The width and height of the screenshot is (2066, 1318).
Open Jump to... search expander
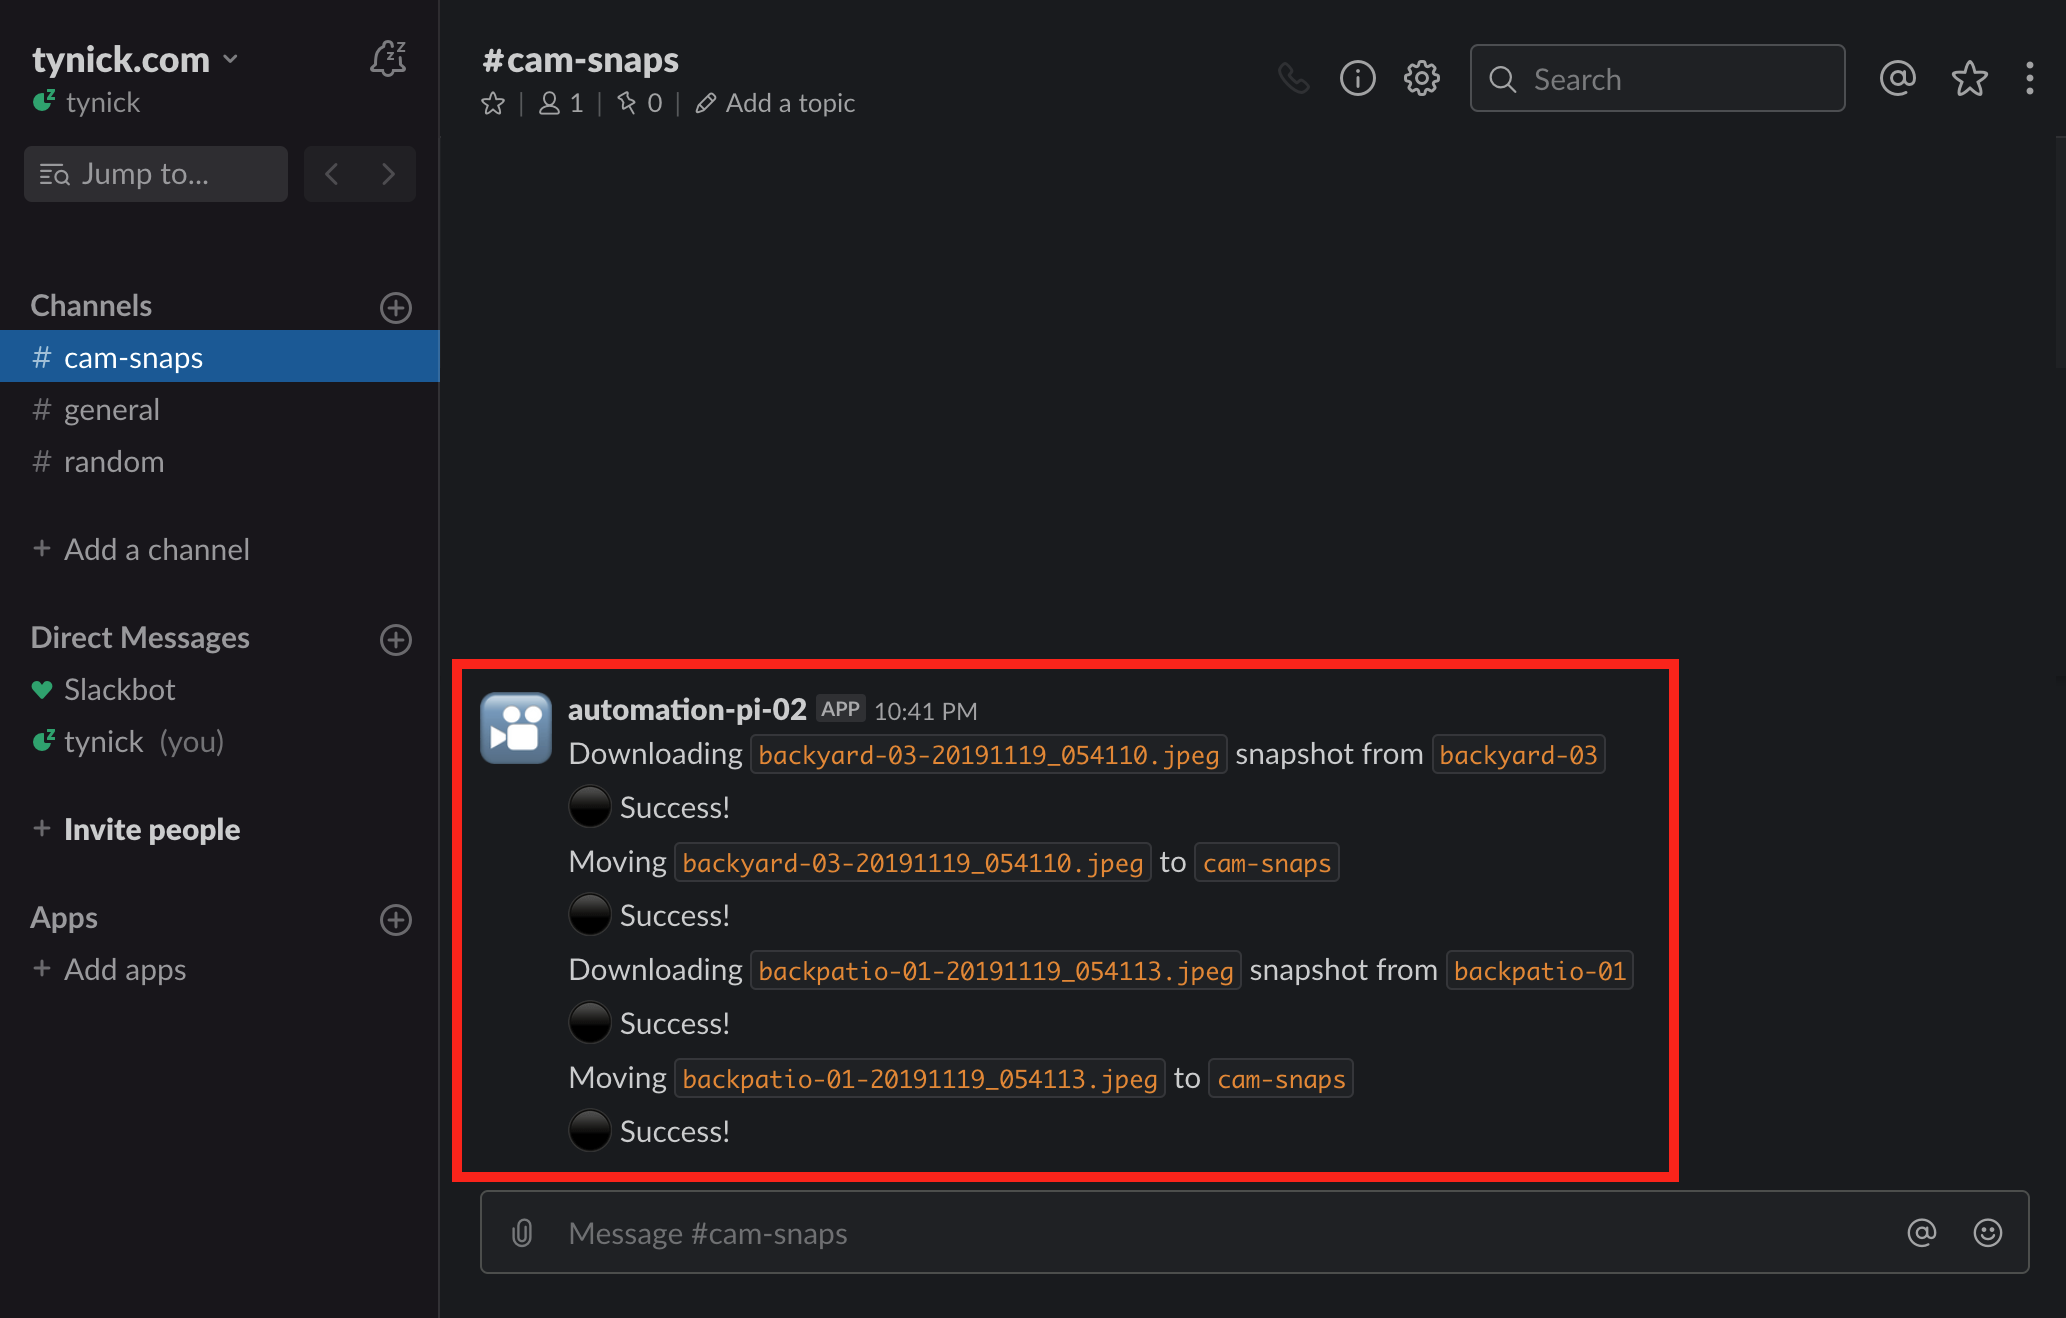coord(158,172)
